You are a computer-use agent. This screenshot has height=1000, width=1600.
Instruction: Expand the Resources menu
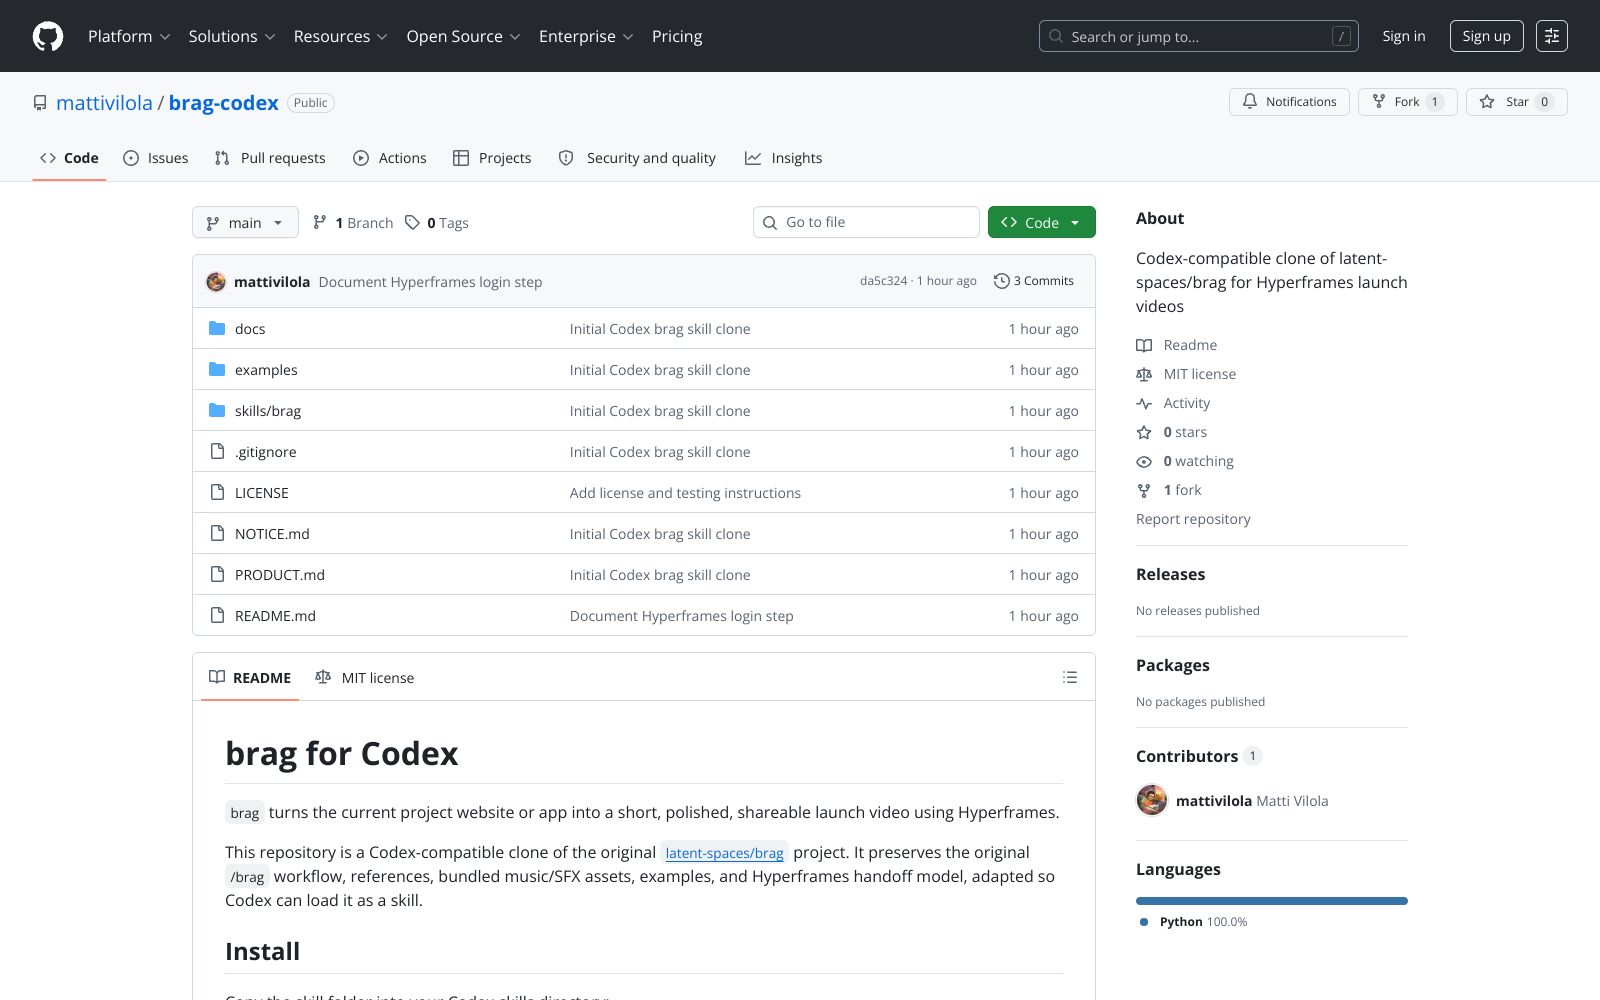pos(340,36)
